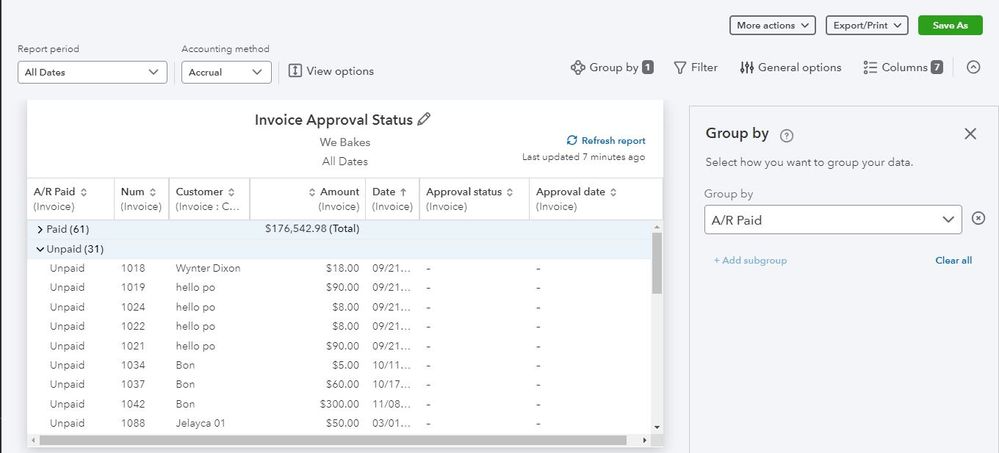Collapse the Unpaid (31) group row
Image resolution: width=999 pixels, height=453 pixels.
40,249
